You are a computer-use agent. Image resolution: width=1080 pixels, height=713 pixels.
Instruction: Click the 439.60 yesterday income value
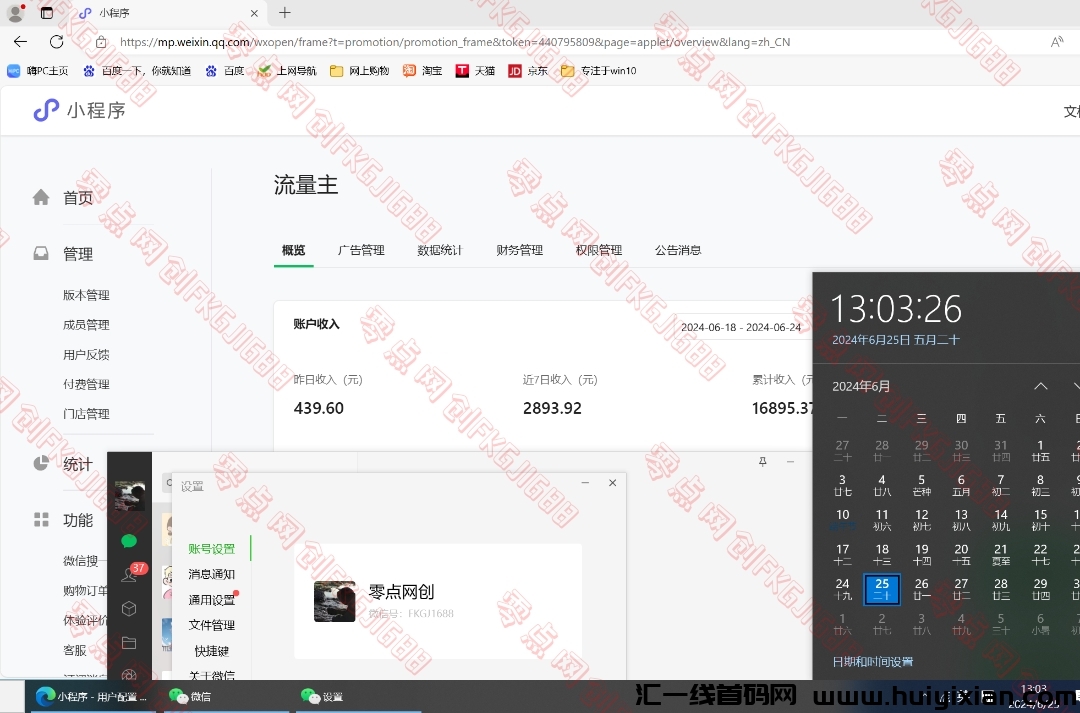[x=319, y=408]
